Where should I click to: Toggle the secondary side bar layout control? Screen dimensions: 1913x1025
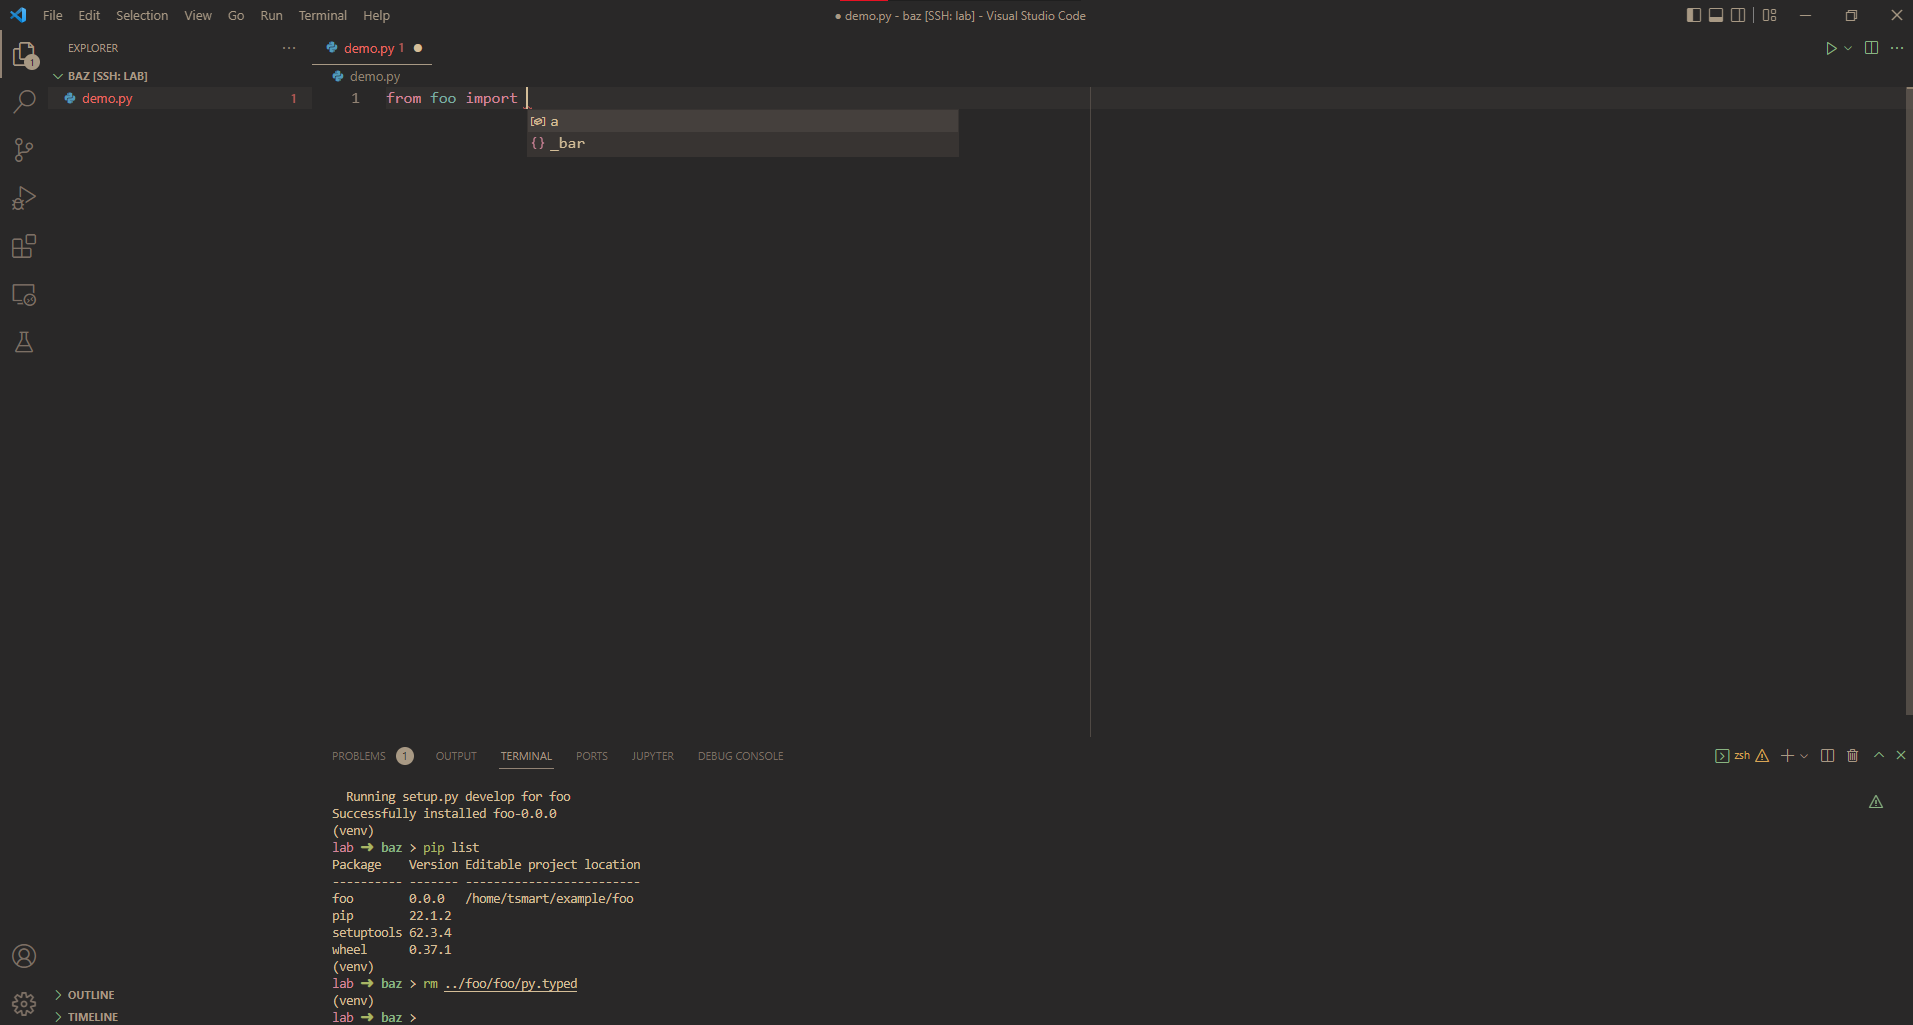pos(1738,15)
